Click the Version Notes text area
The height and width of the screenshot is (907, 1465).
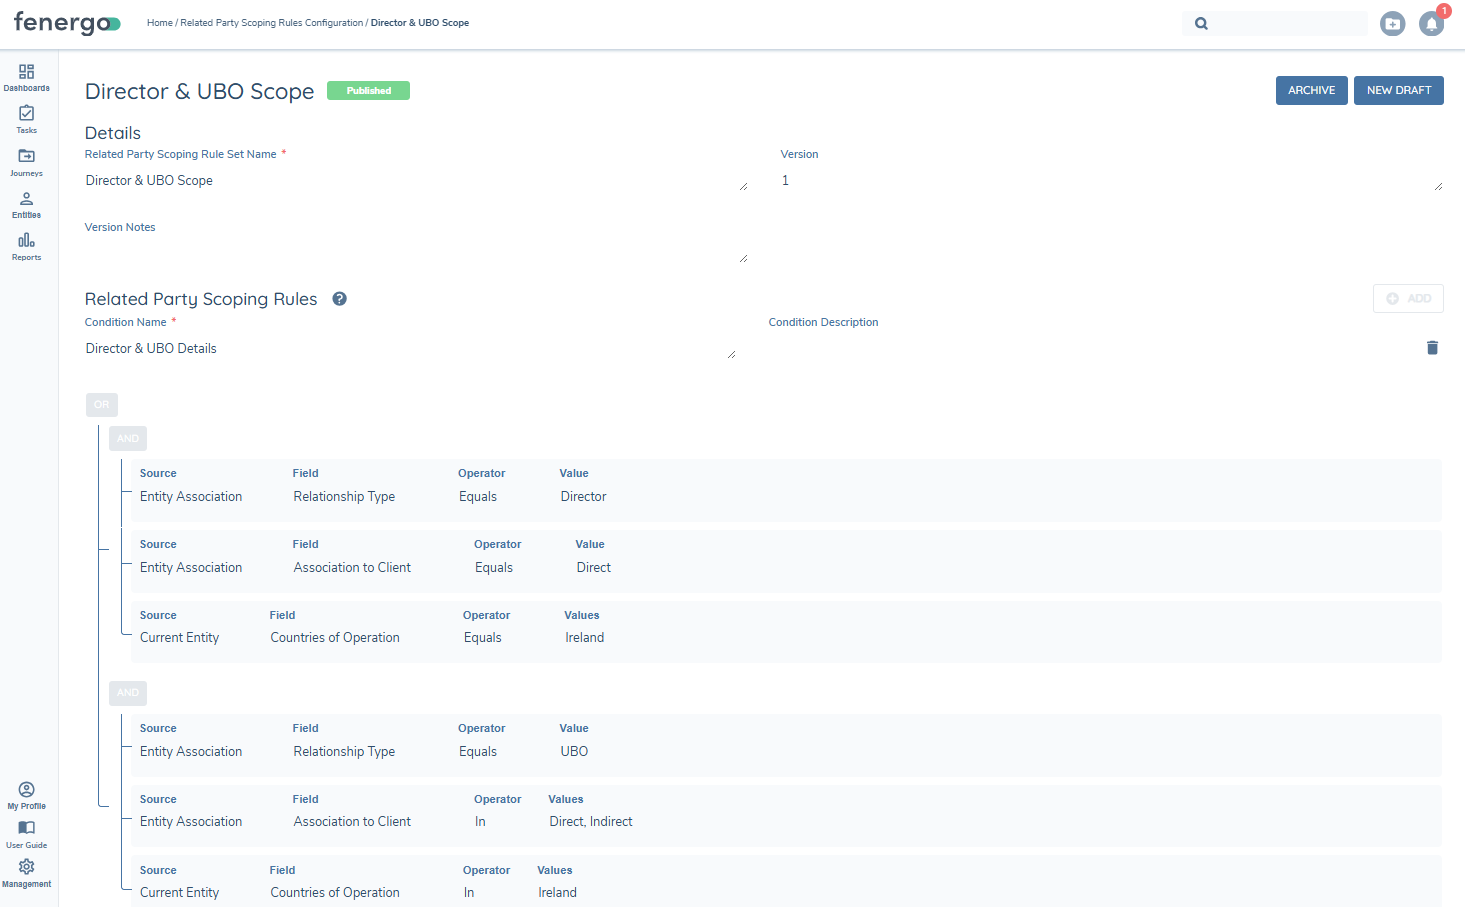click(x=415, y=250)
